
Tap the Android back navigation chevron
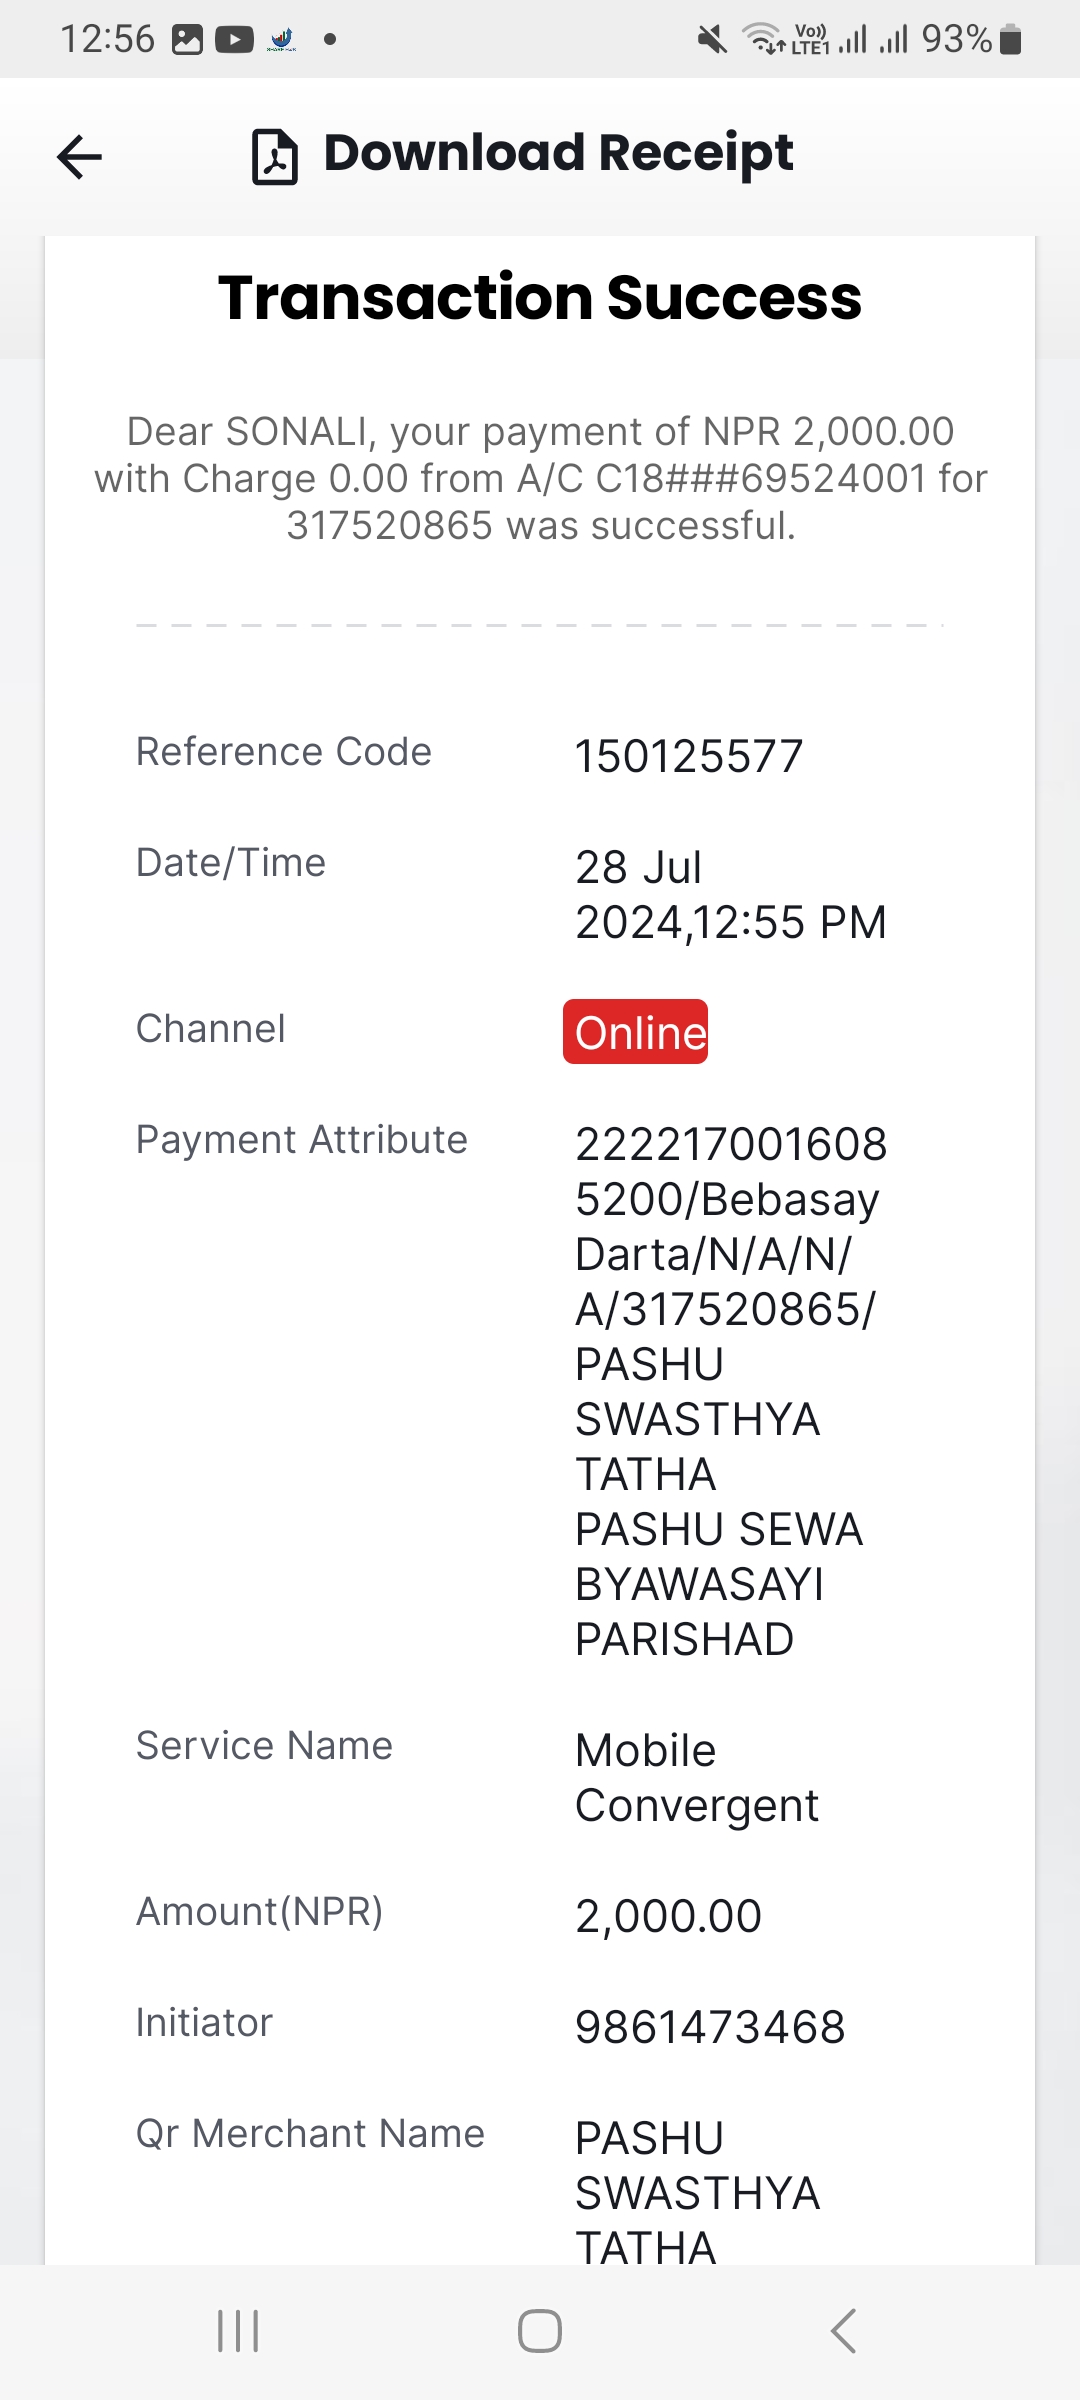click(843, 2331)
